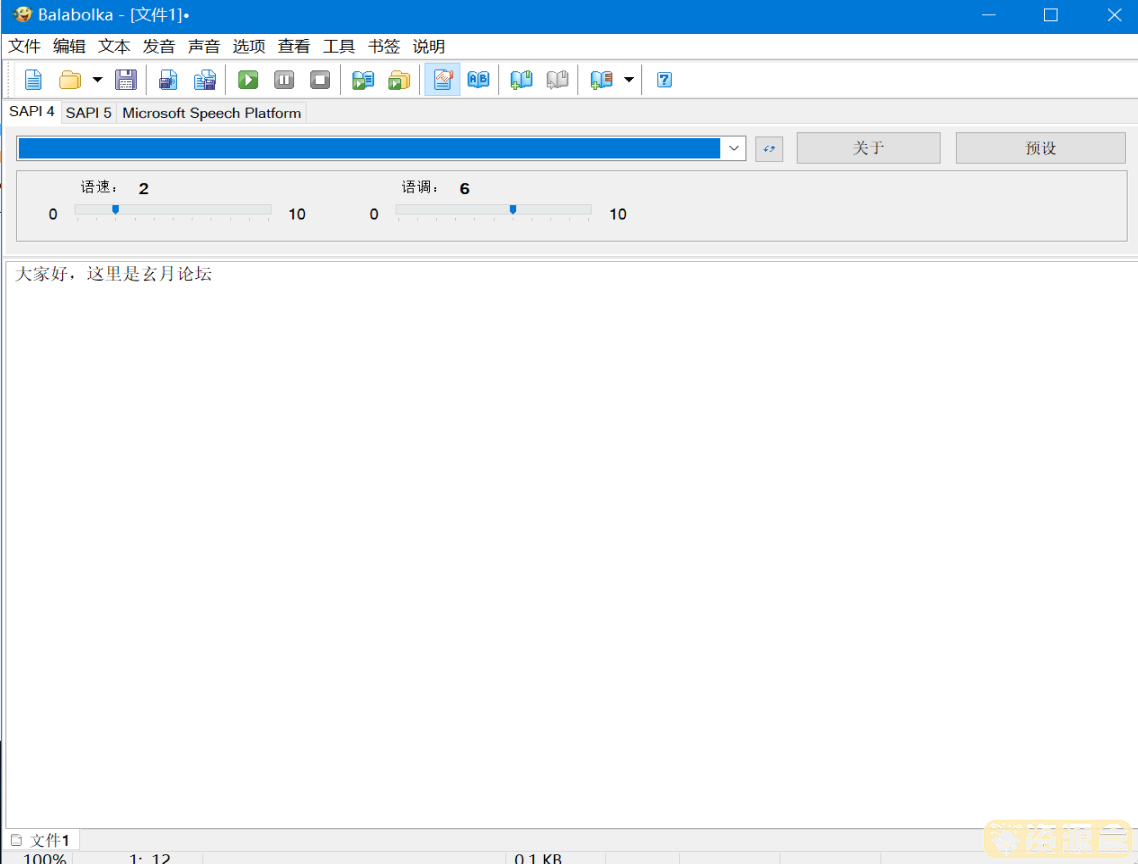Click the 预设 button

[1040, 148]
